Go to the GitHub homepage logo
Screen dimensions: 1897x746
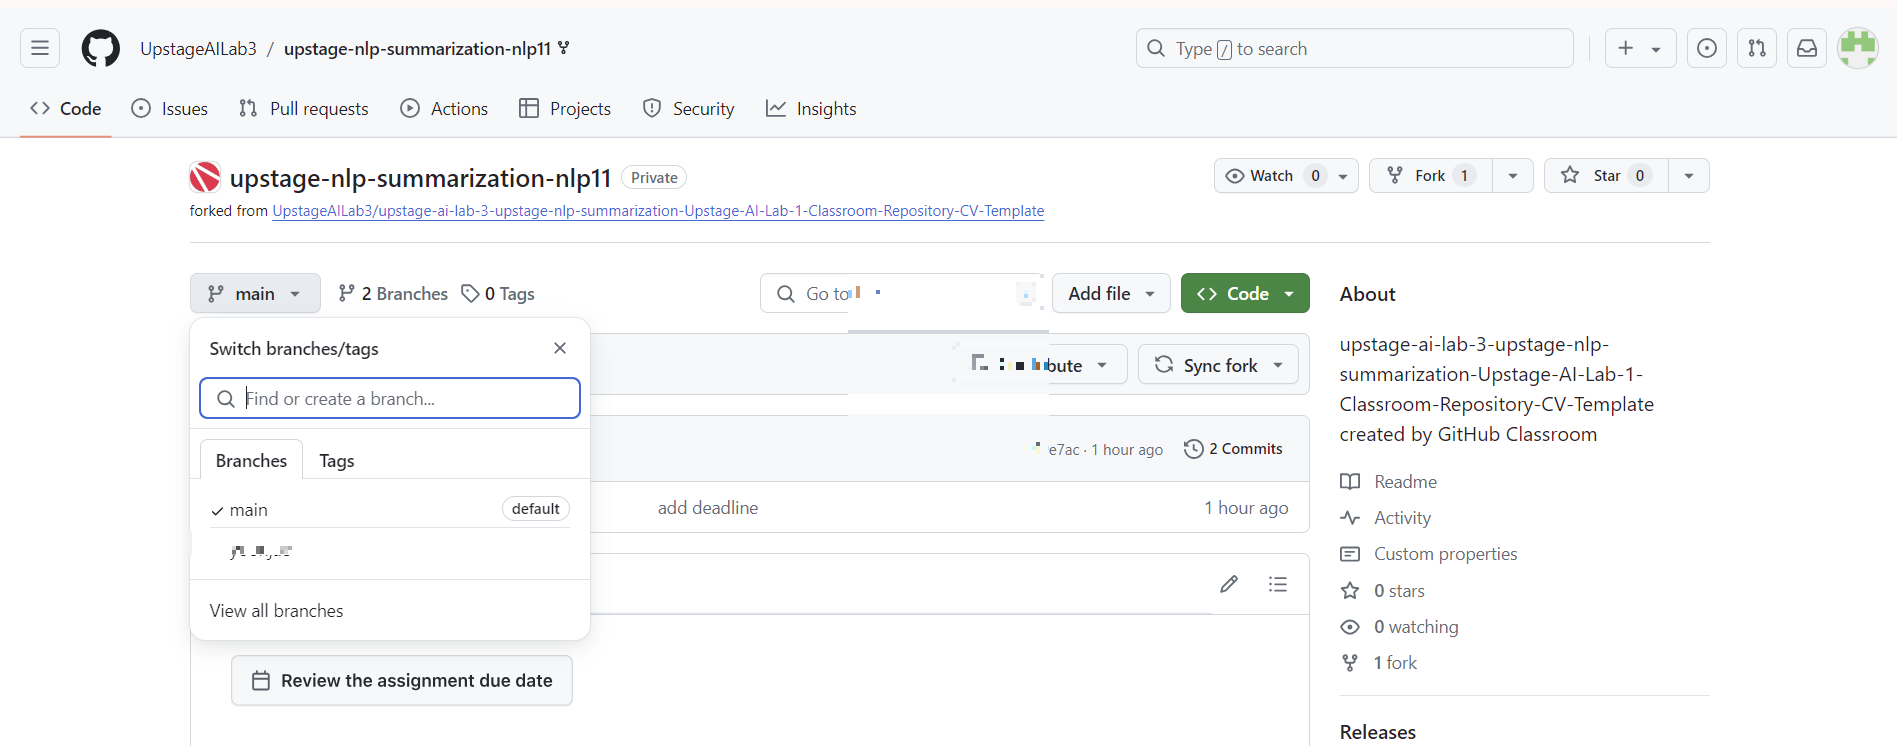point(100,48)
